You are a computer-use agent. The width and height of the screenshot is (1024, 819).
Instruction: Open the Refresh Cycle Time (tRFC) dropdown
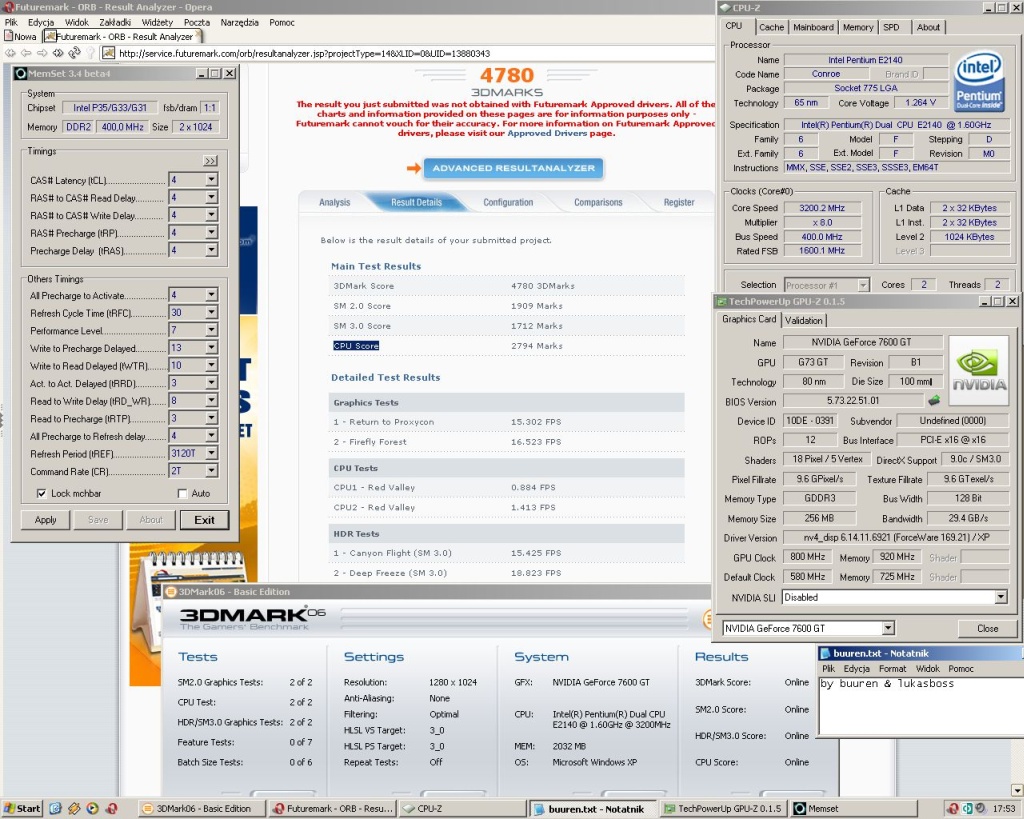tap(212, 313)
